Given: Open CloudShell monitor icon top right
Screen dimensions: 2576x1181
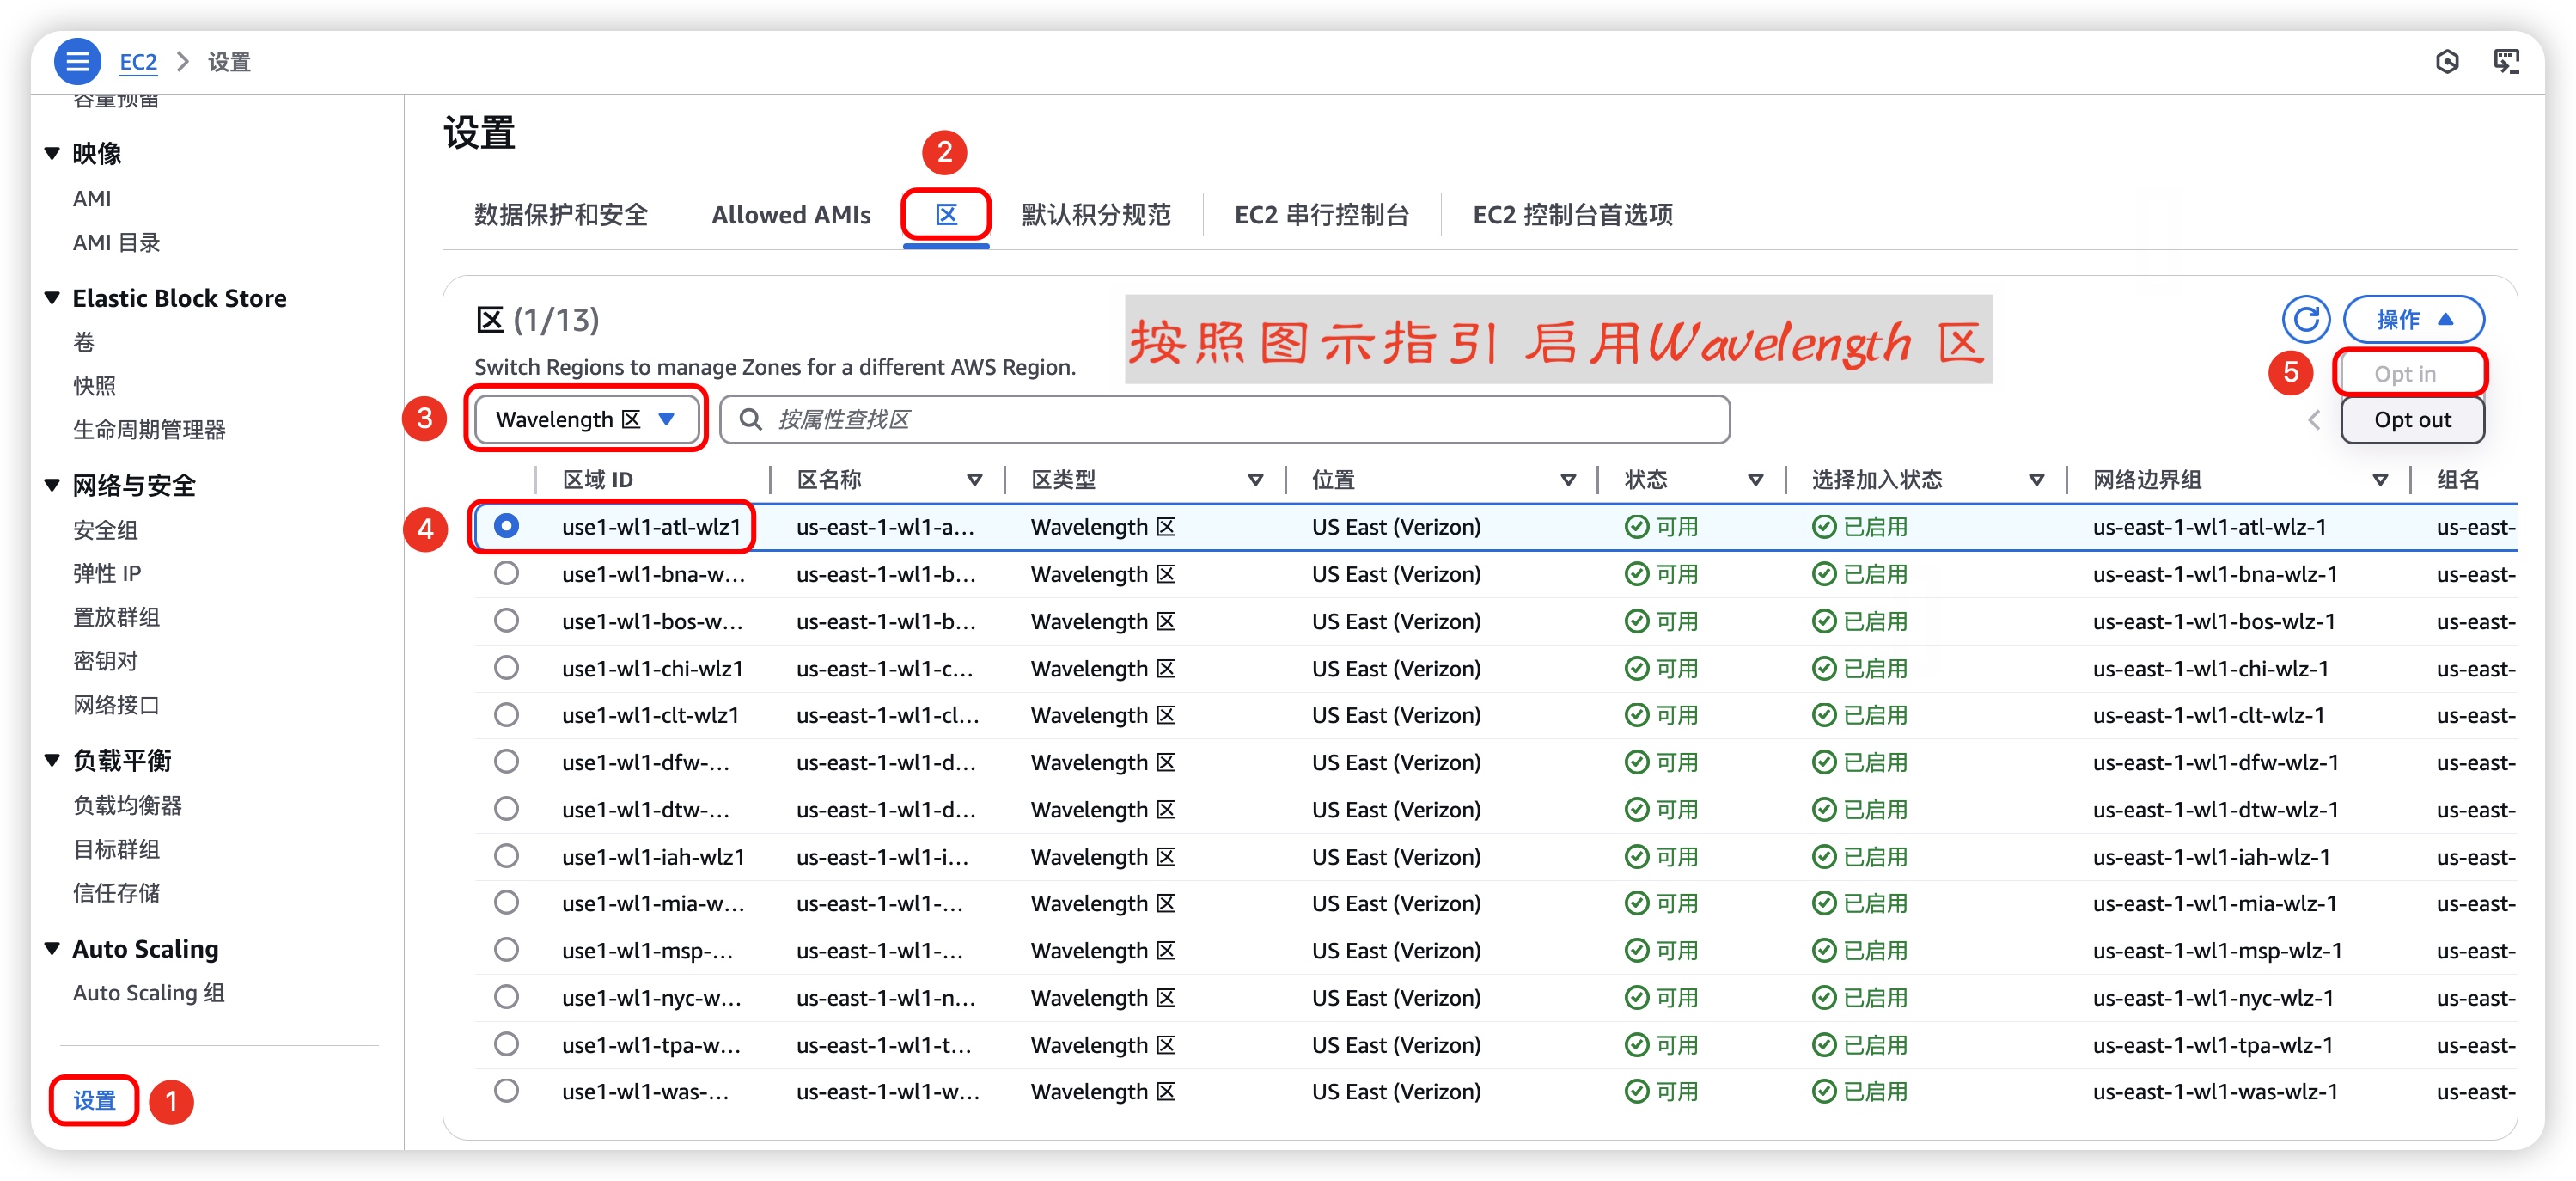Looking at the screenshot, I should pos(2506,62).
